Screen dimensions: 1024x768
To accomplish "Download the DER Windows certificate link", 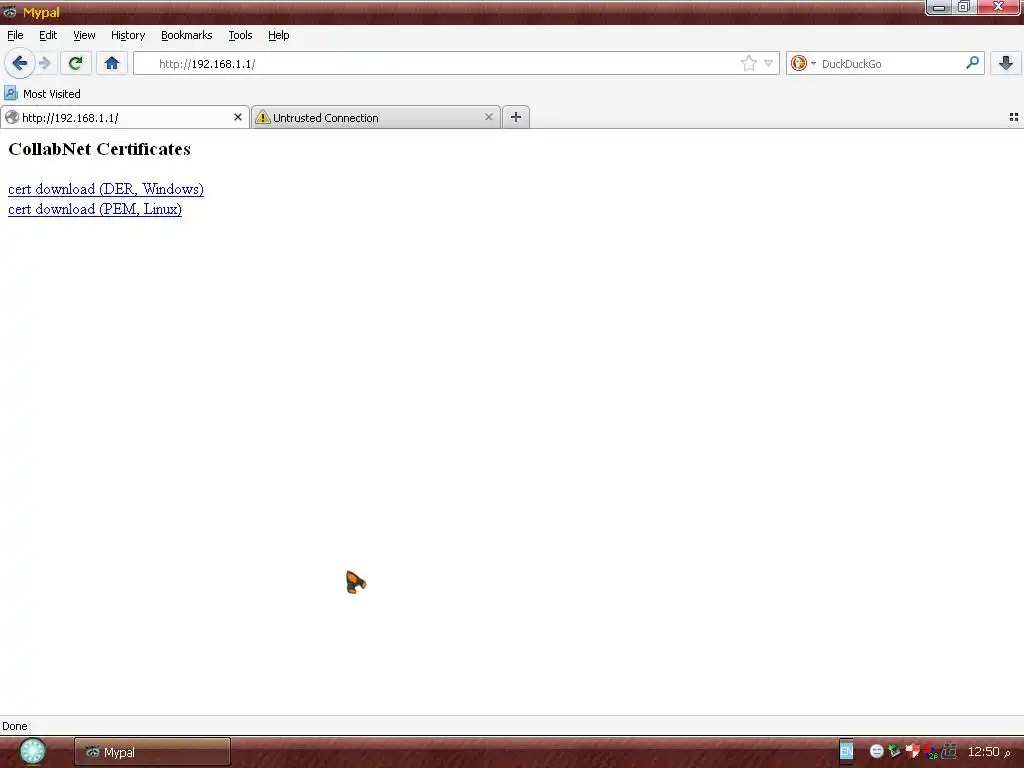I will [106, 189].
